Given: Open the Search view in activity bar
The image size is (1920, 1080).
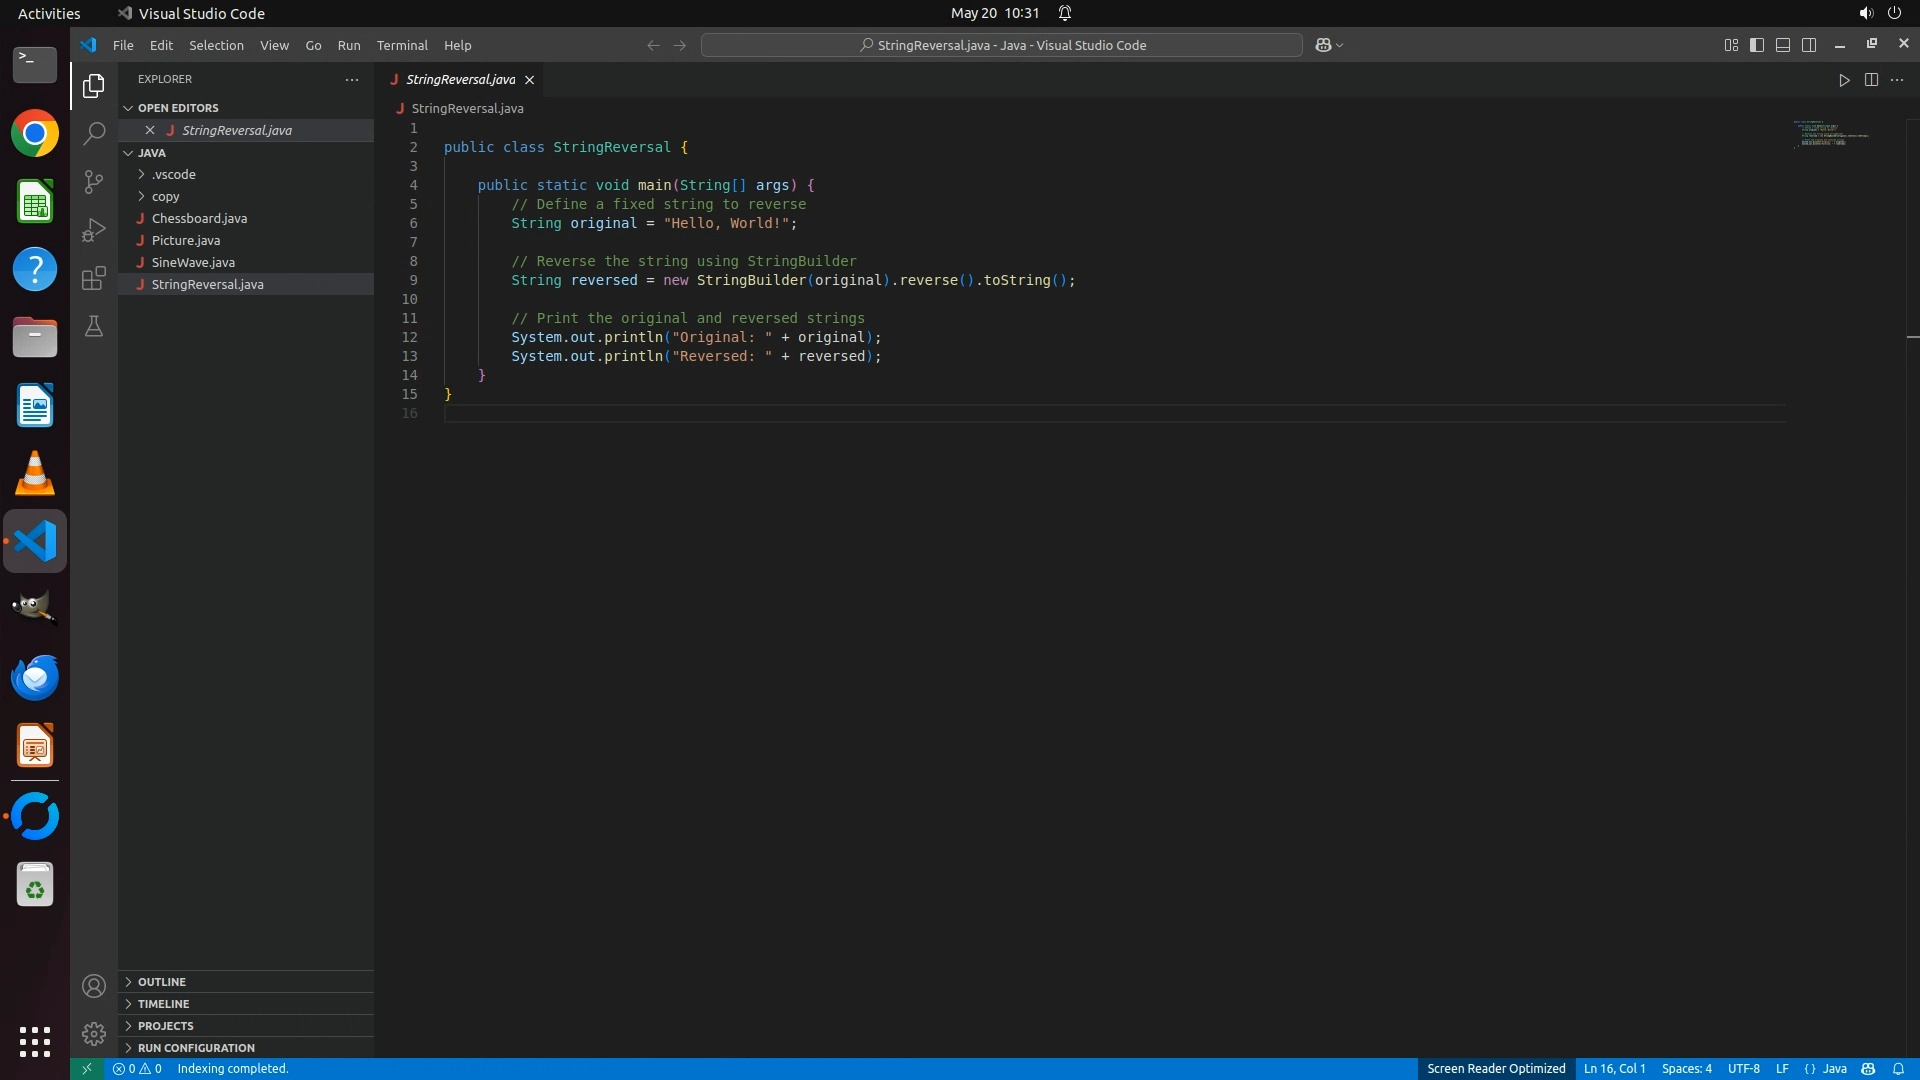Looking at the screenshot, I should (x=94, y=133).
